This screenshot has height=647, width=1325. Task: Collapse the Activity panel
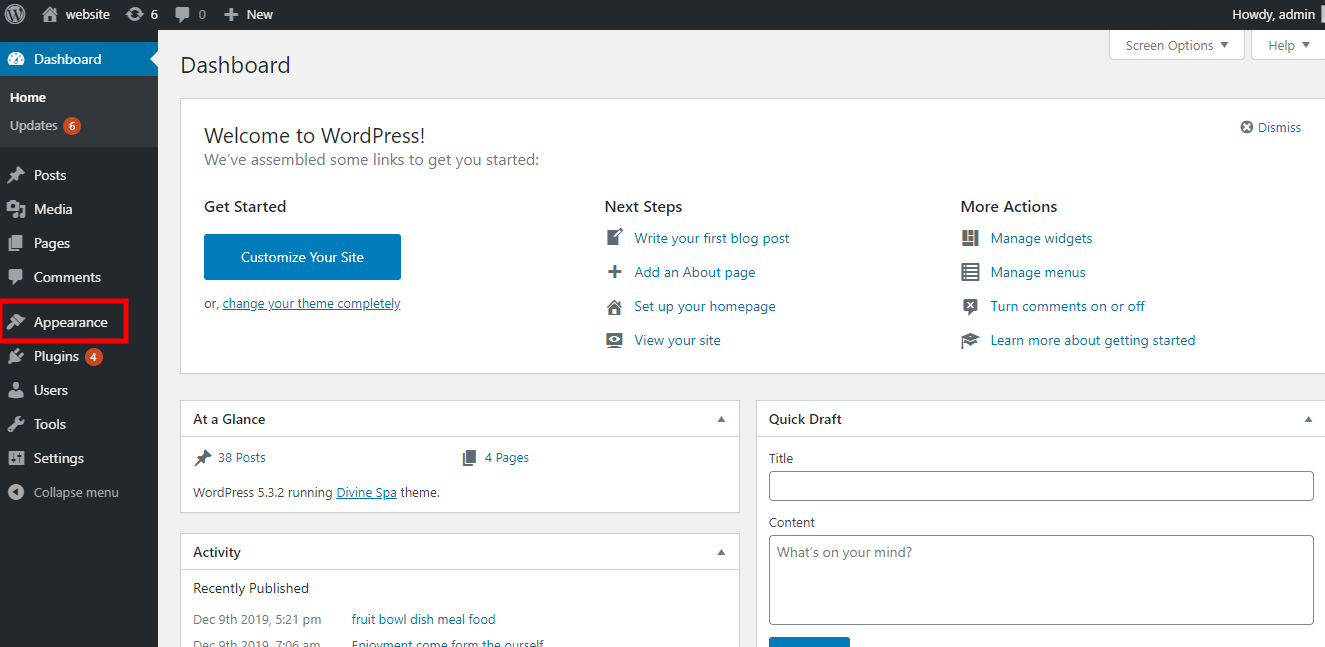click(x=721, y=551)
